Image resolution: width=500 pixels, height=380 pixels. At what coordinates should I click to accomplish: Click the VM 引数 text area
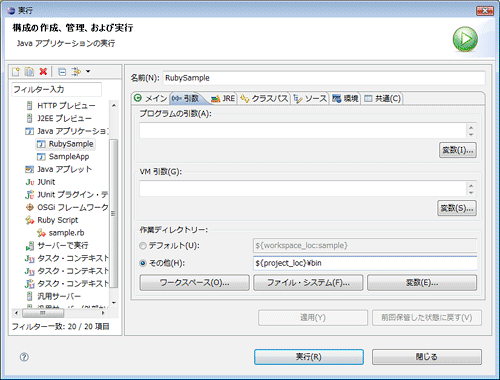point(303,189)
